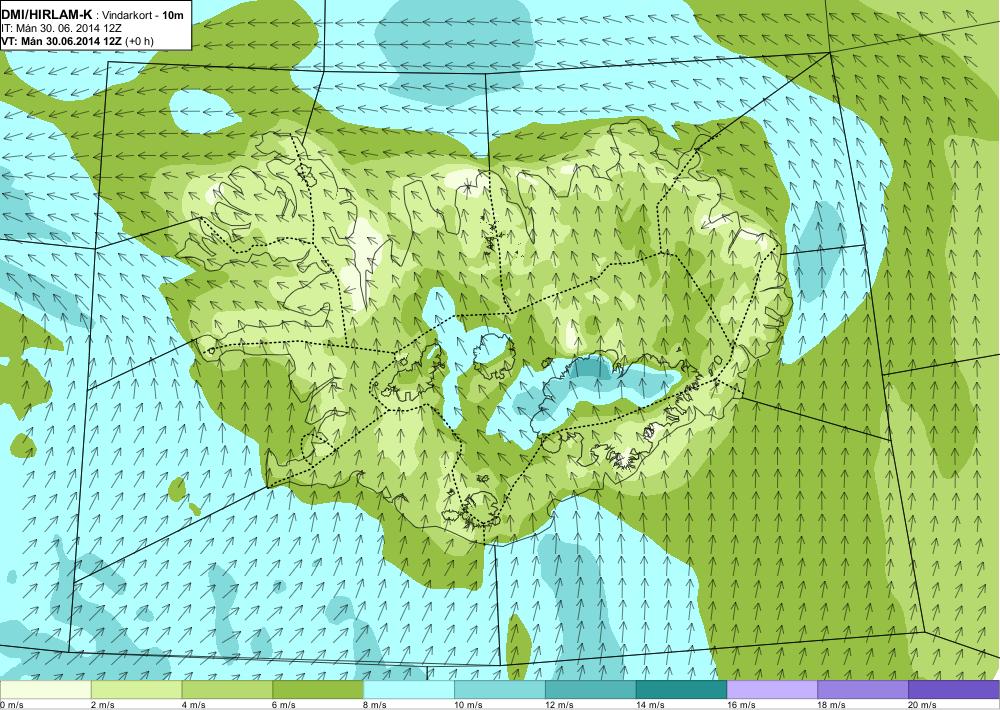The height and width of the screenshot is (710, 1000).
Task: Select the dark teal 14–16 m/s legend swatch
Action: [681, 690]
